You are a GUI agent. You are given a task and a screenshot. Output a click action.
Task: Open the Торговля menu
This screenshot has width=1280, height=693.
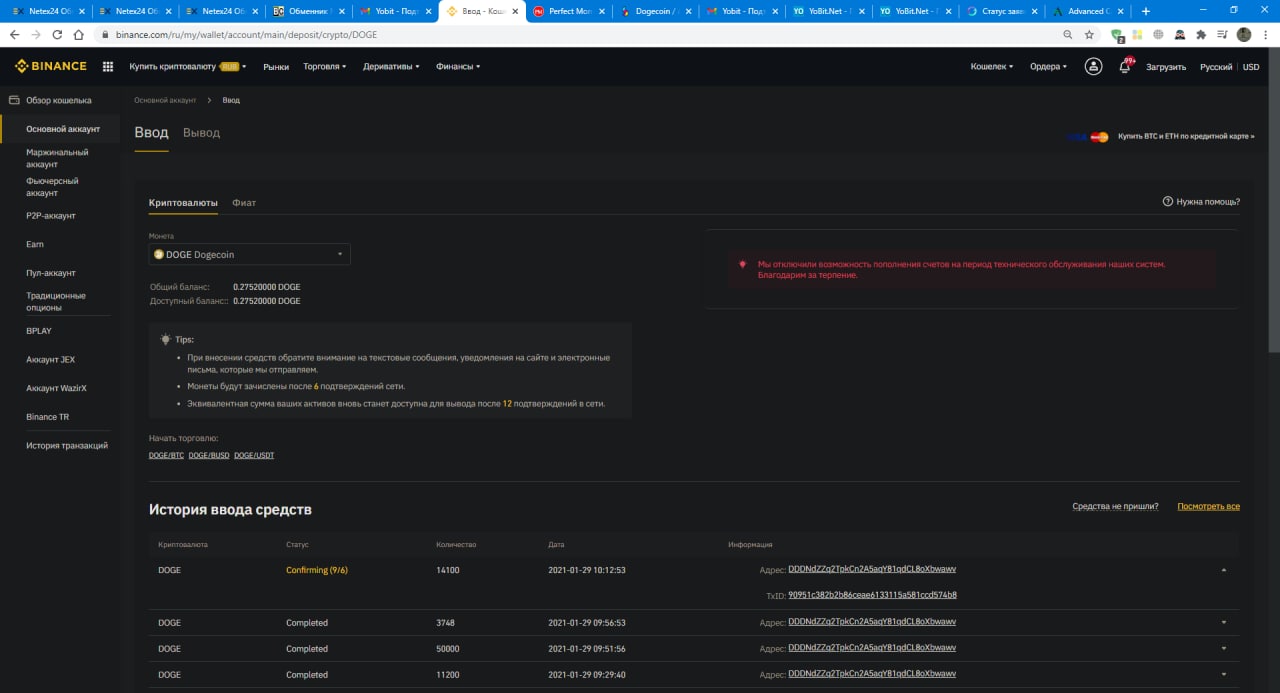point(325,67)
